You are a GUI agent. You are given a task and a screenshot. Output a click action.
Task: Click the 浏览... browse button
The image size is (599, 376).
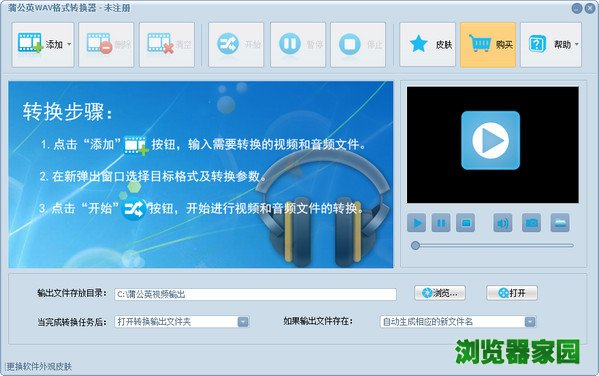[440, 293]
